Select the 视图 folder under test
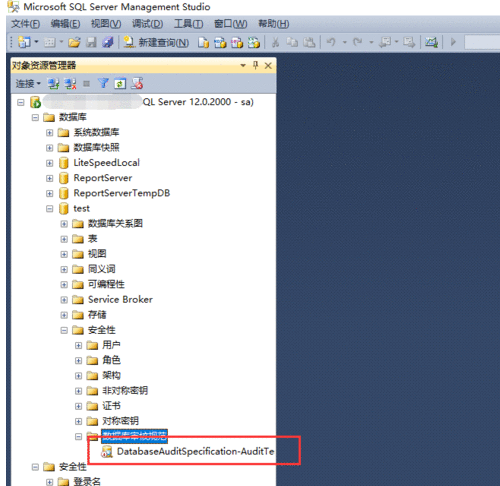This screenshot has height=486, width=500. coord(97,254)
